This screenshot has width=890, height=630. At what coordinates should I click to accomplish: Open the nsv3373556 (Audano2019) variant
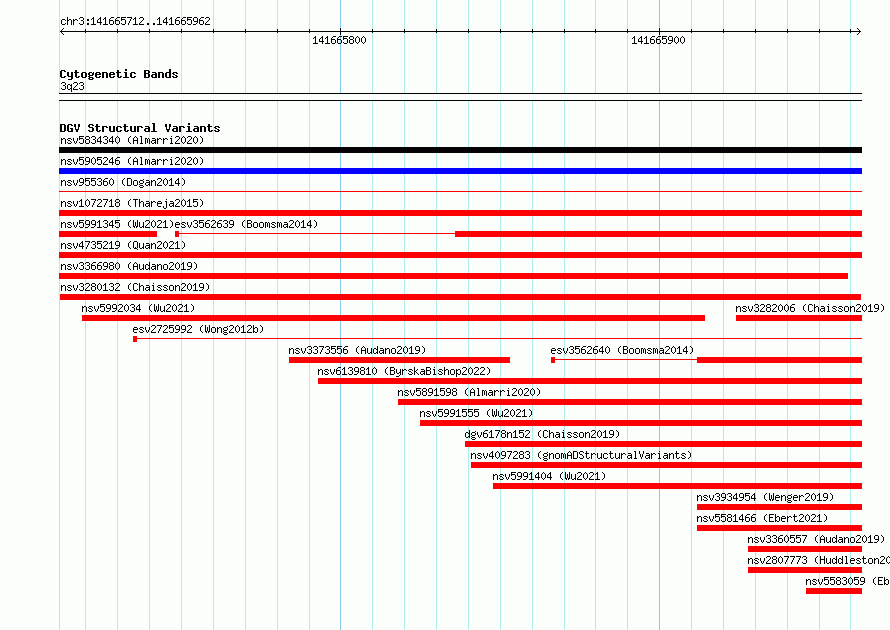[357, 350]
